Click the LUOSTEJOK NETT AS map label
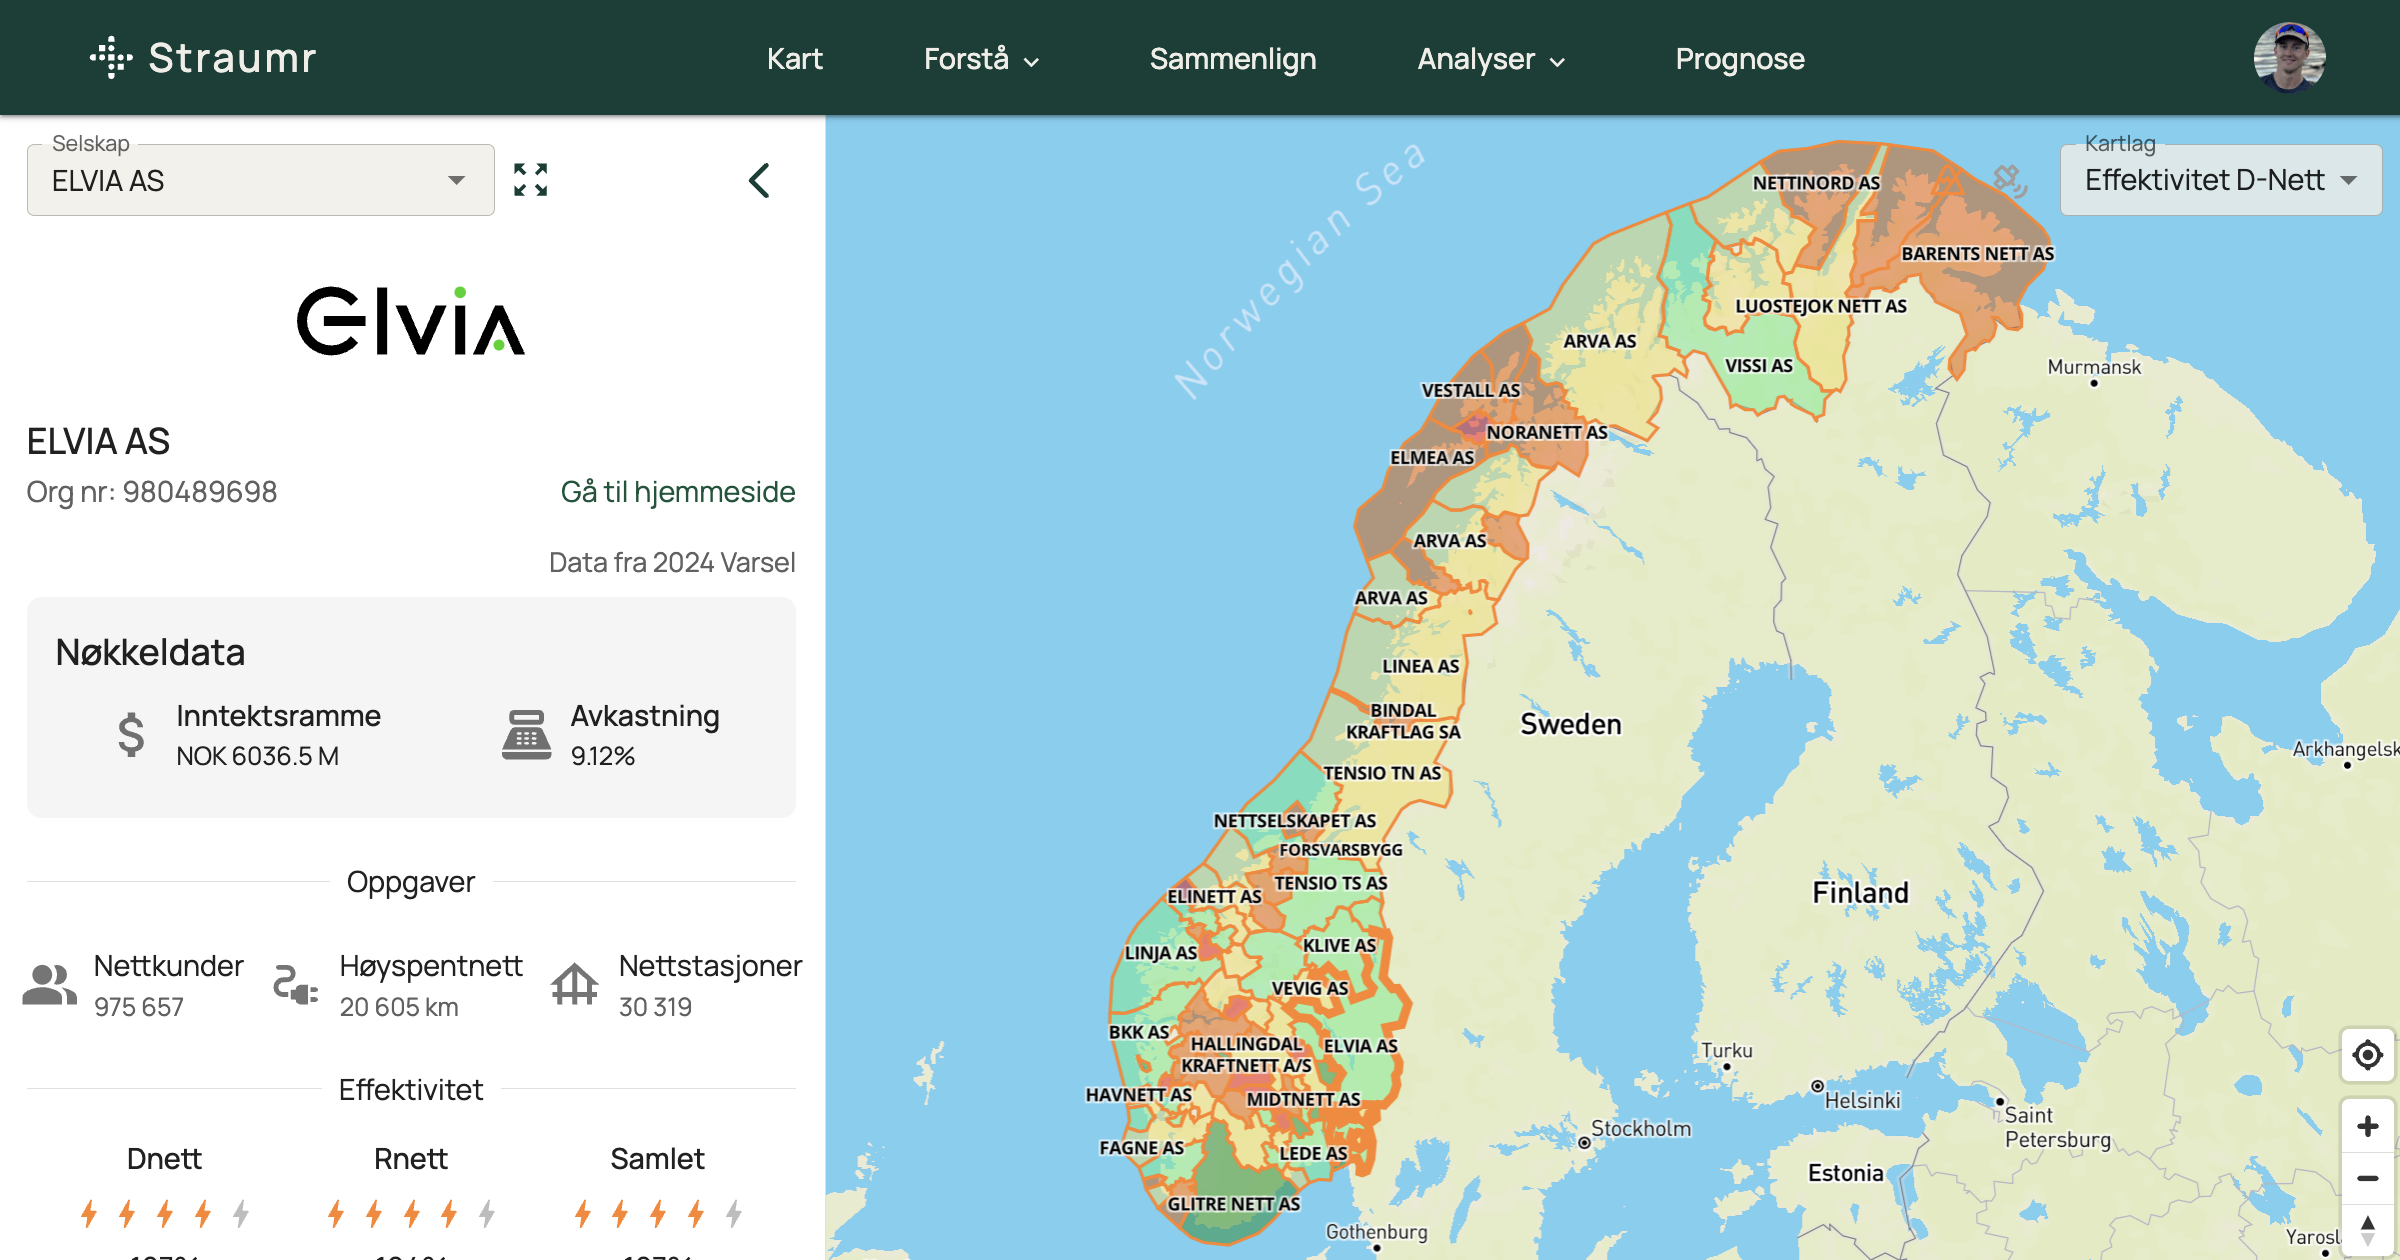This screenshot has height=1260, width=2400. point(1820,306)
